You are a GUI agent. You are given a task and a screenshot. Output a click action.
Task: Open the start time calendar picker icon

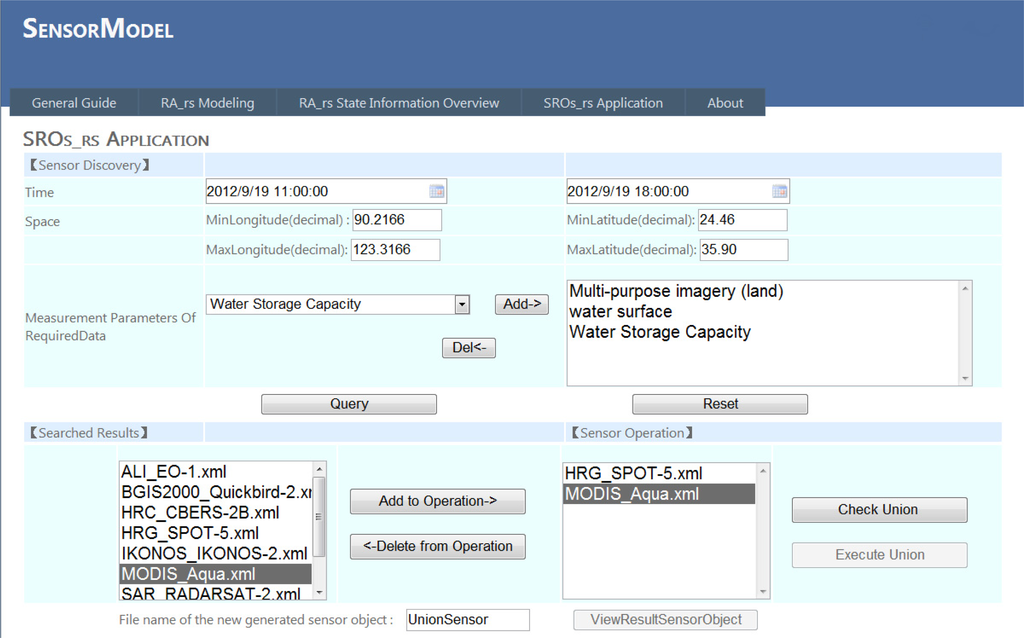point(437,192)
